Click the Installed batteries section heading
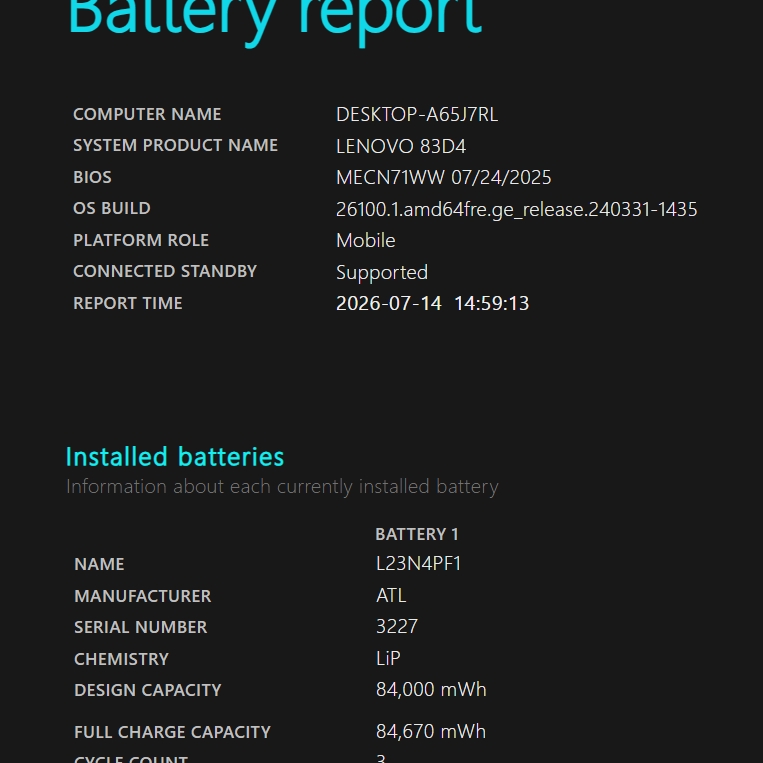 (175, 457)
